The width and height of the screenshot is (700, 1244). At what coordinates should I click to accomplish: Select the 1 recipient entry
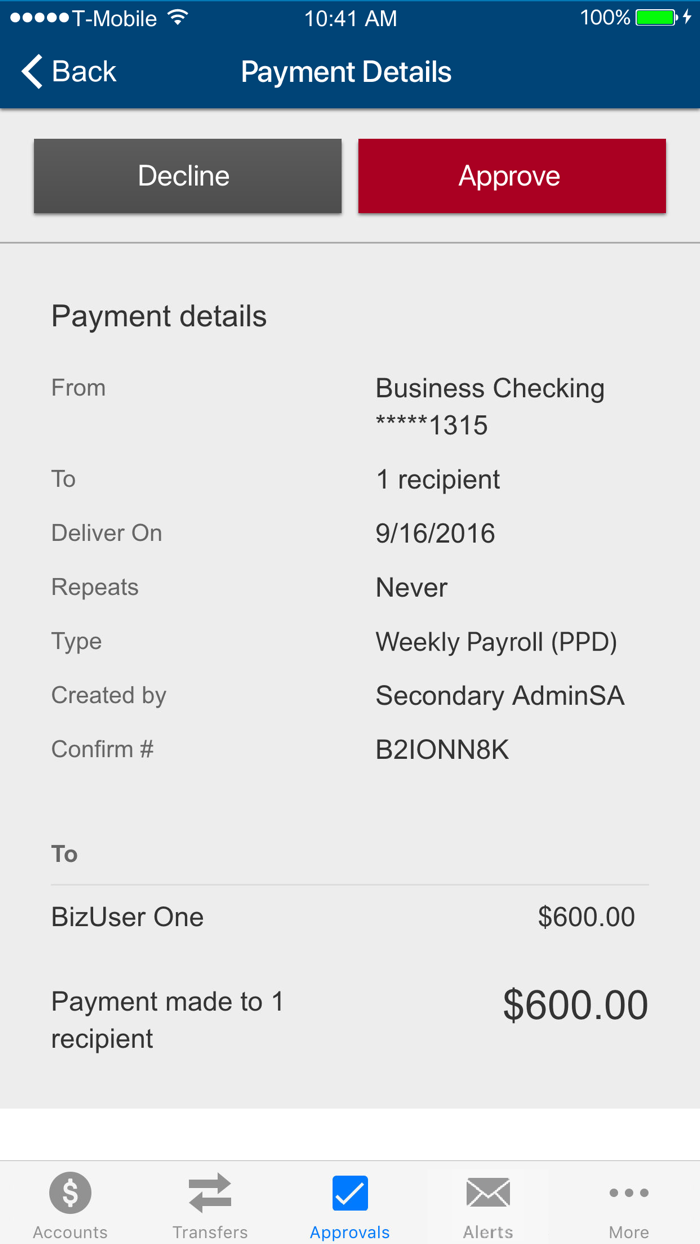click(437, 479)
